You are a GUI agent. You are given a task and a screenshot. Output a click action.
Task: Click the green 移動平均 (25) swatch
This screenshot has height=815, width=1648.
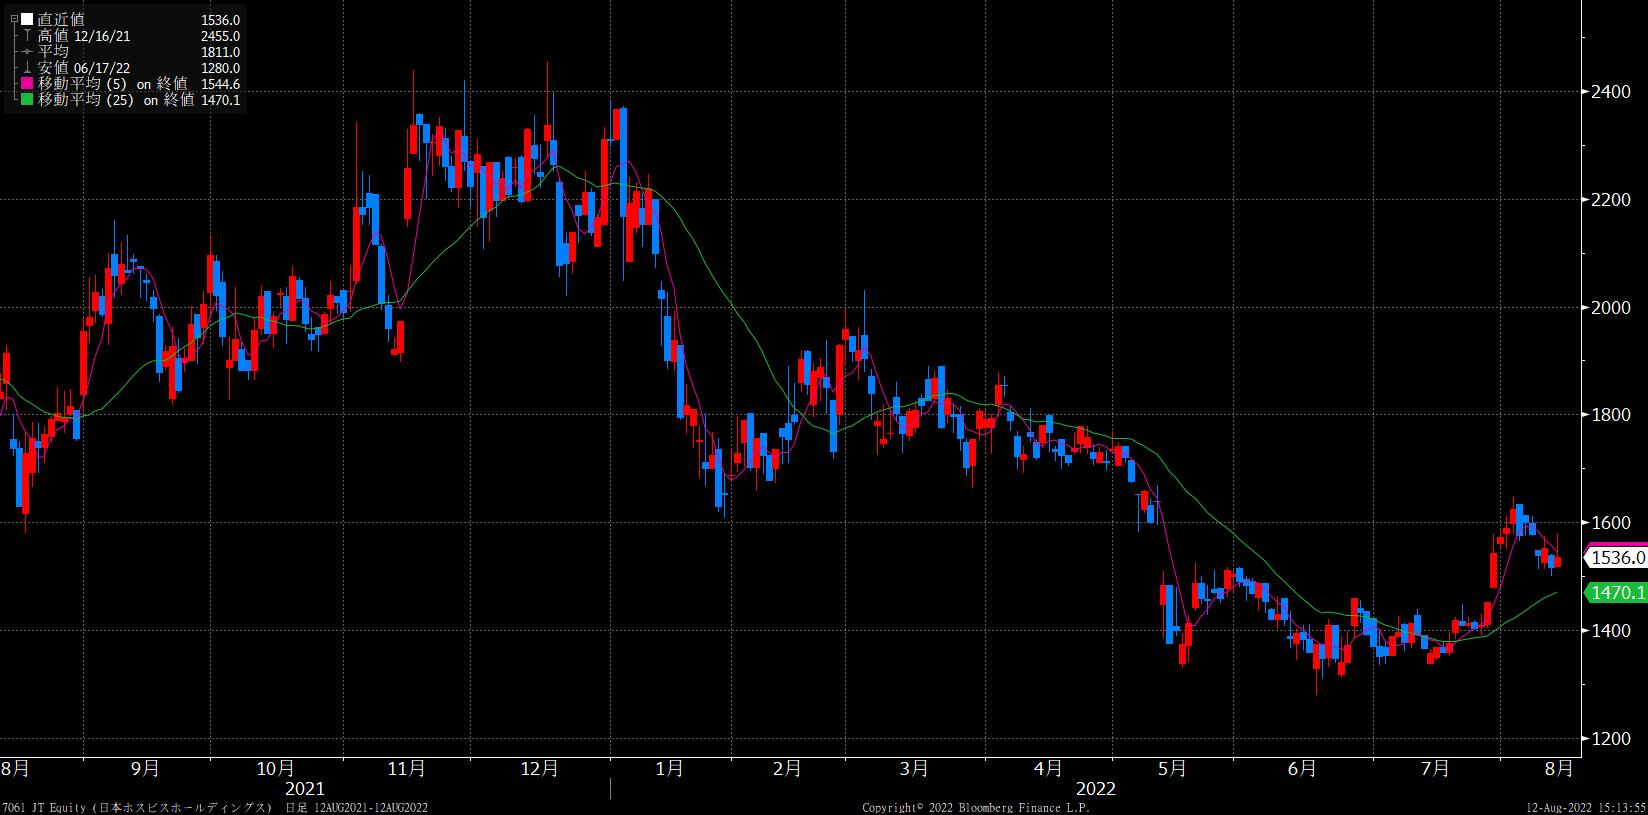tap(27, 100)
